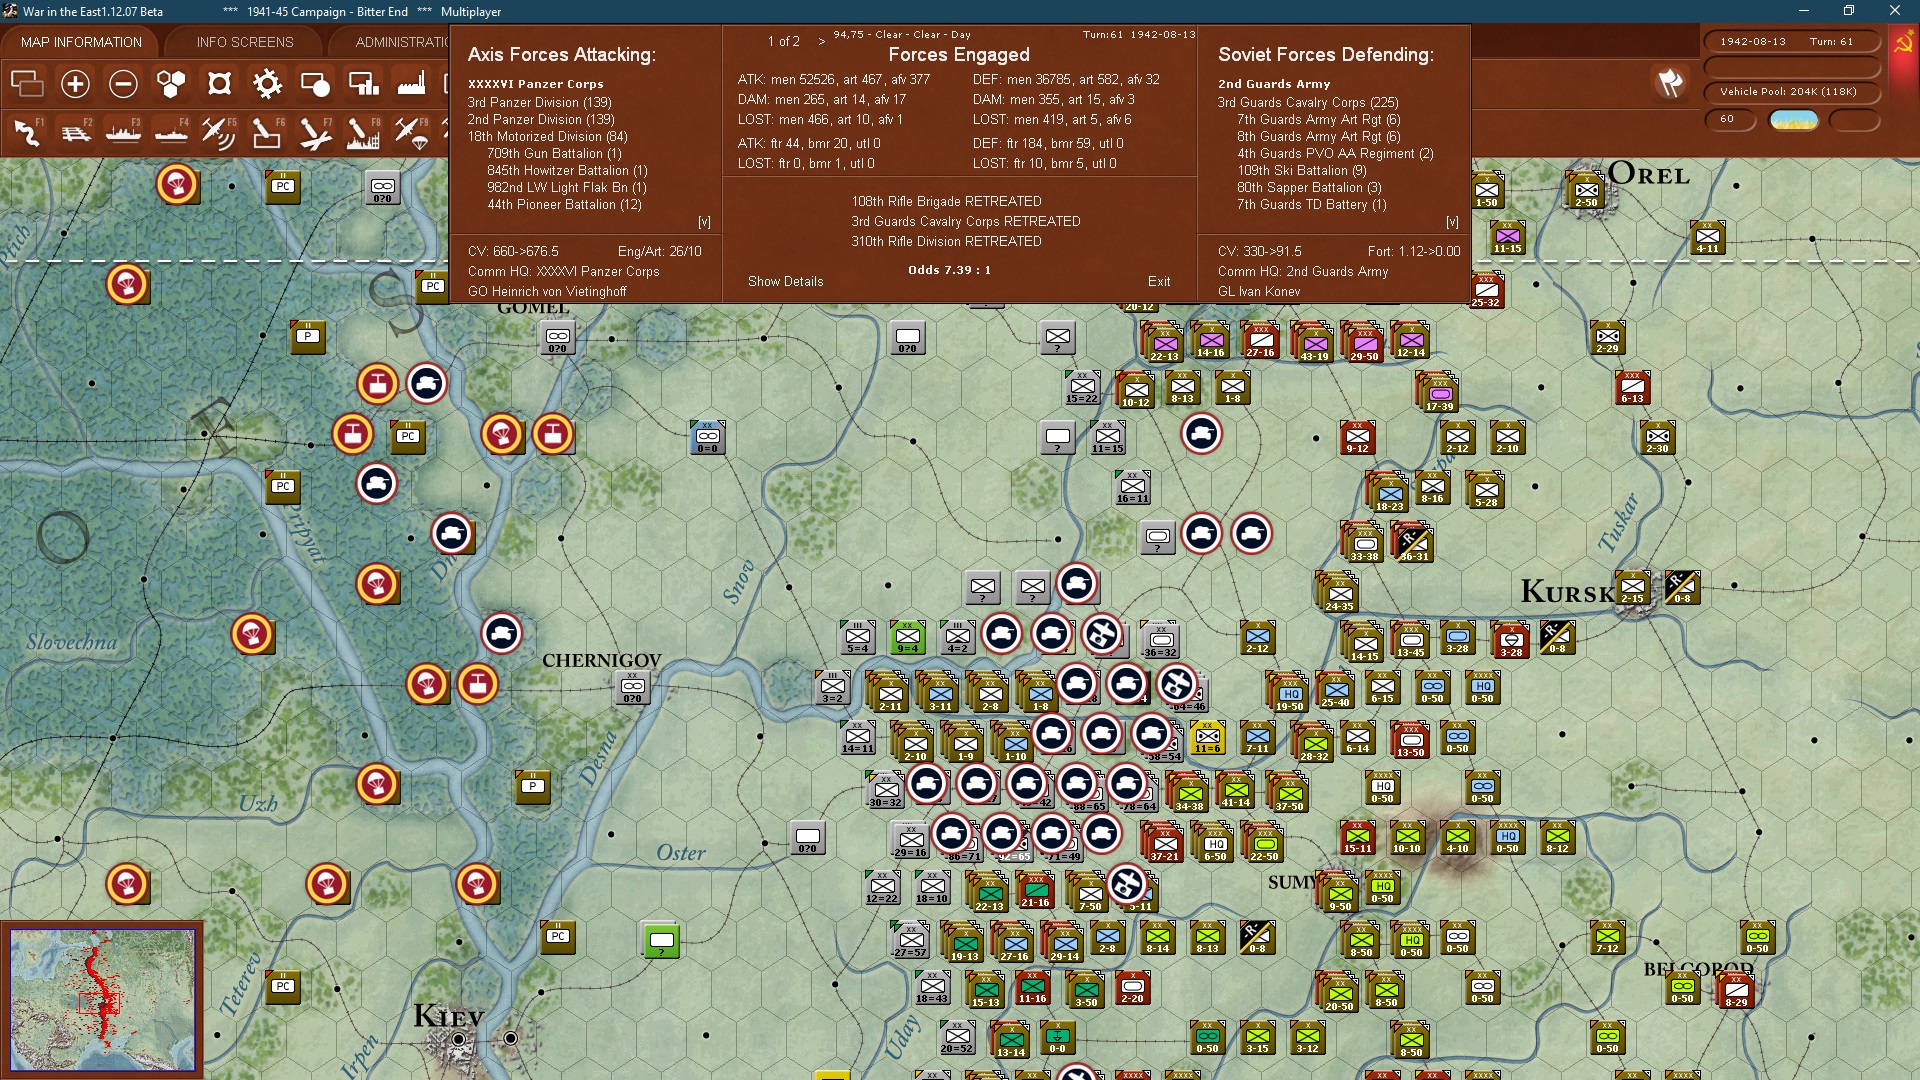1920x1080 pixels.
Task: Select F4 amphibious transport mode
Action: (171, 132)
